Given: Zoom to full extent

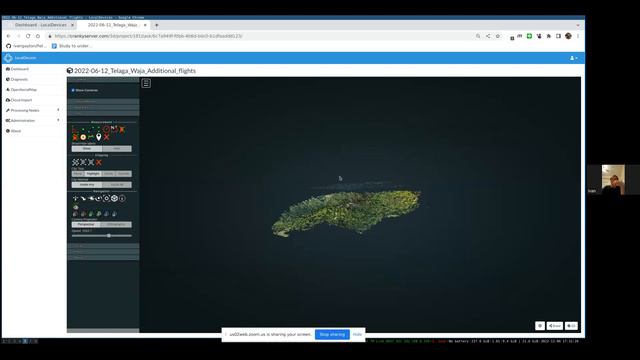Looking at the screenshot, I should pyautogui.click(x=107, y=198).
